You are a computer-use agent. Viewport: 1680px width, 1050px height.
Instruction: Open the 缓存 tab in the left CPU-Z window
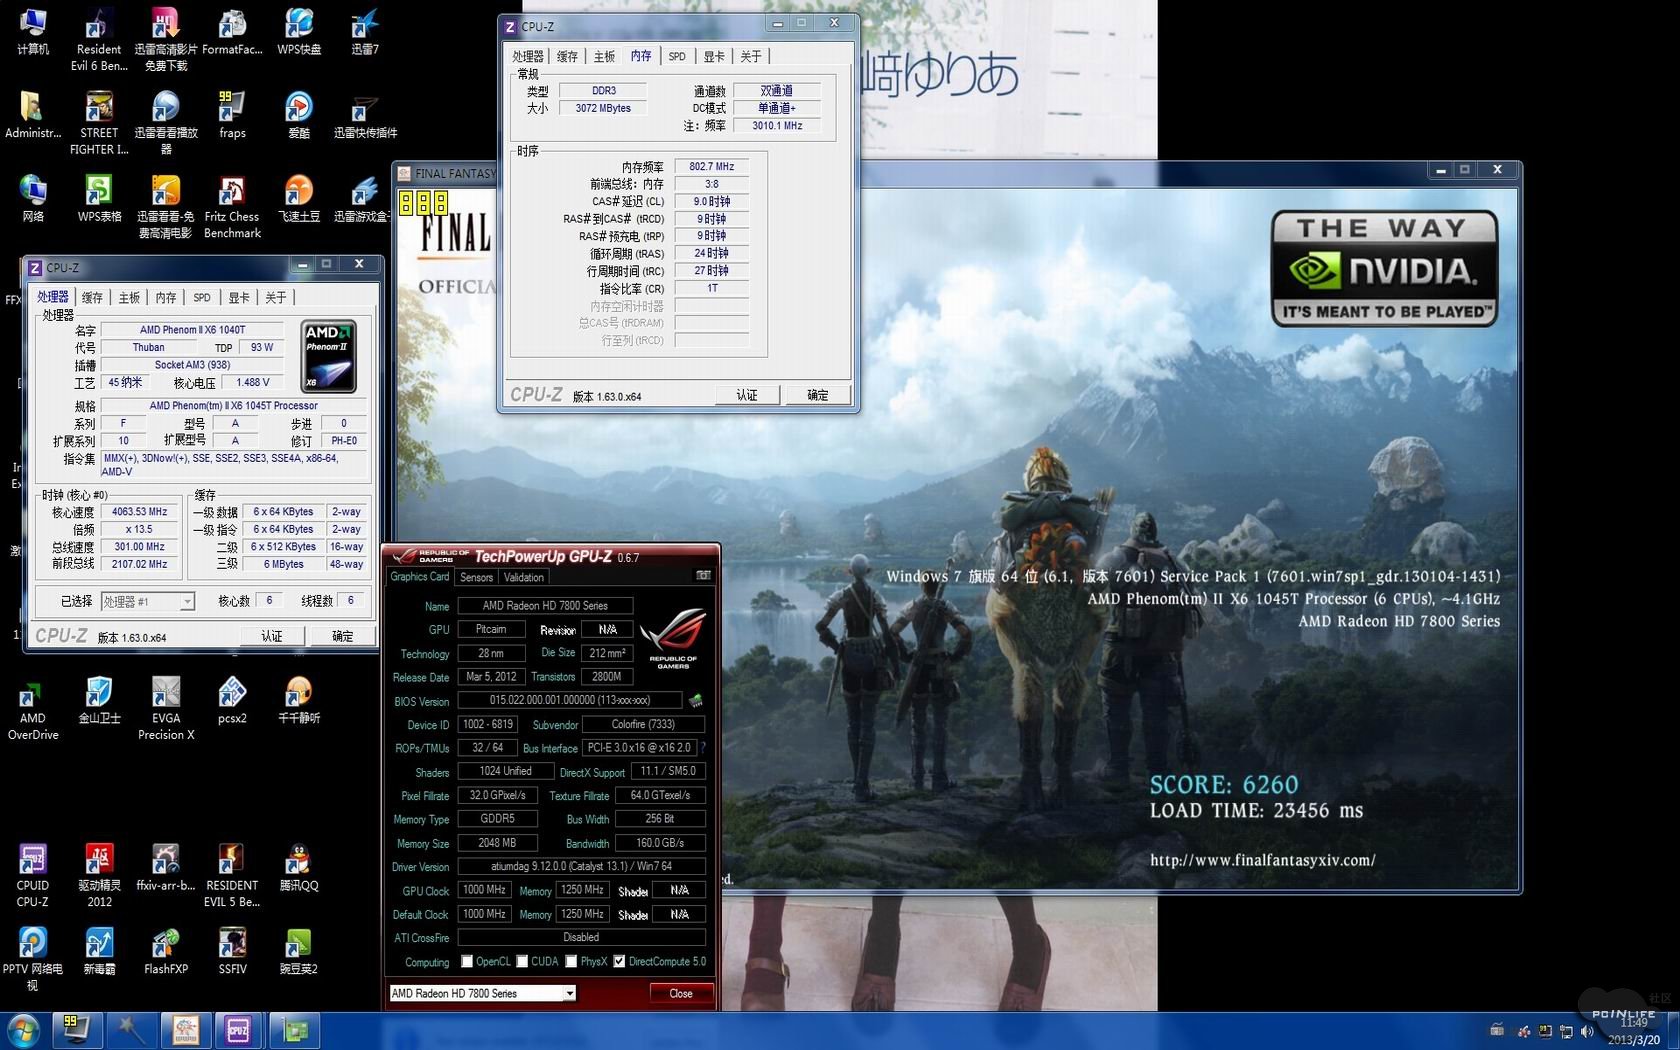coord(92,297)
